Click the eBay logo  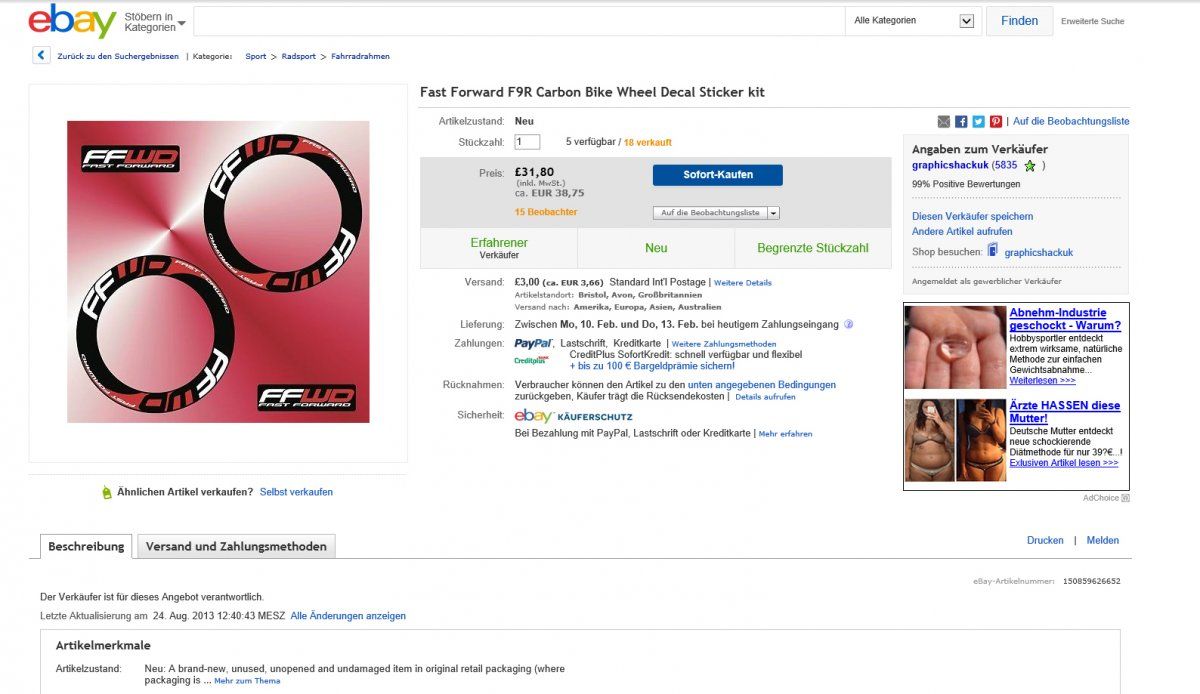pos(72,21)
